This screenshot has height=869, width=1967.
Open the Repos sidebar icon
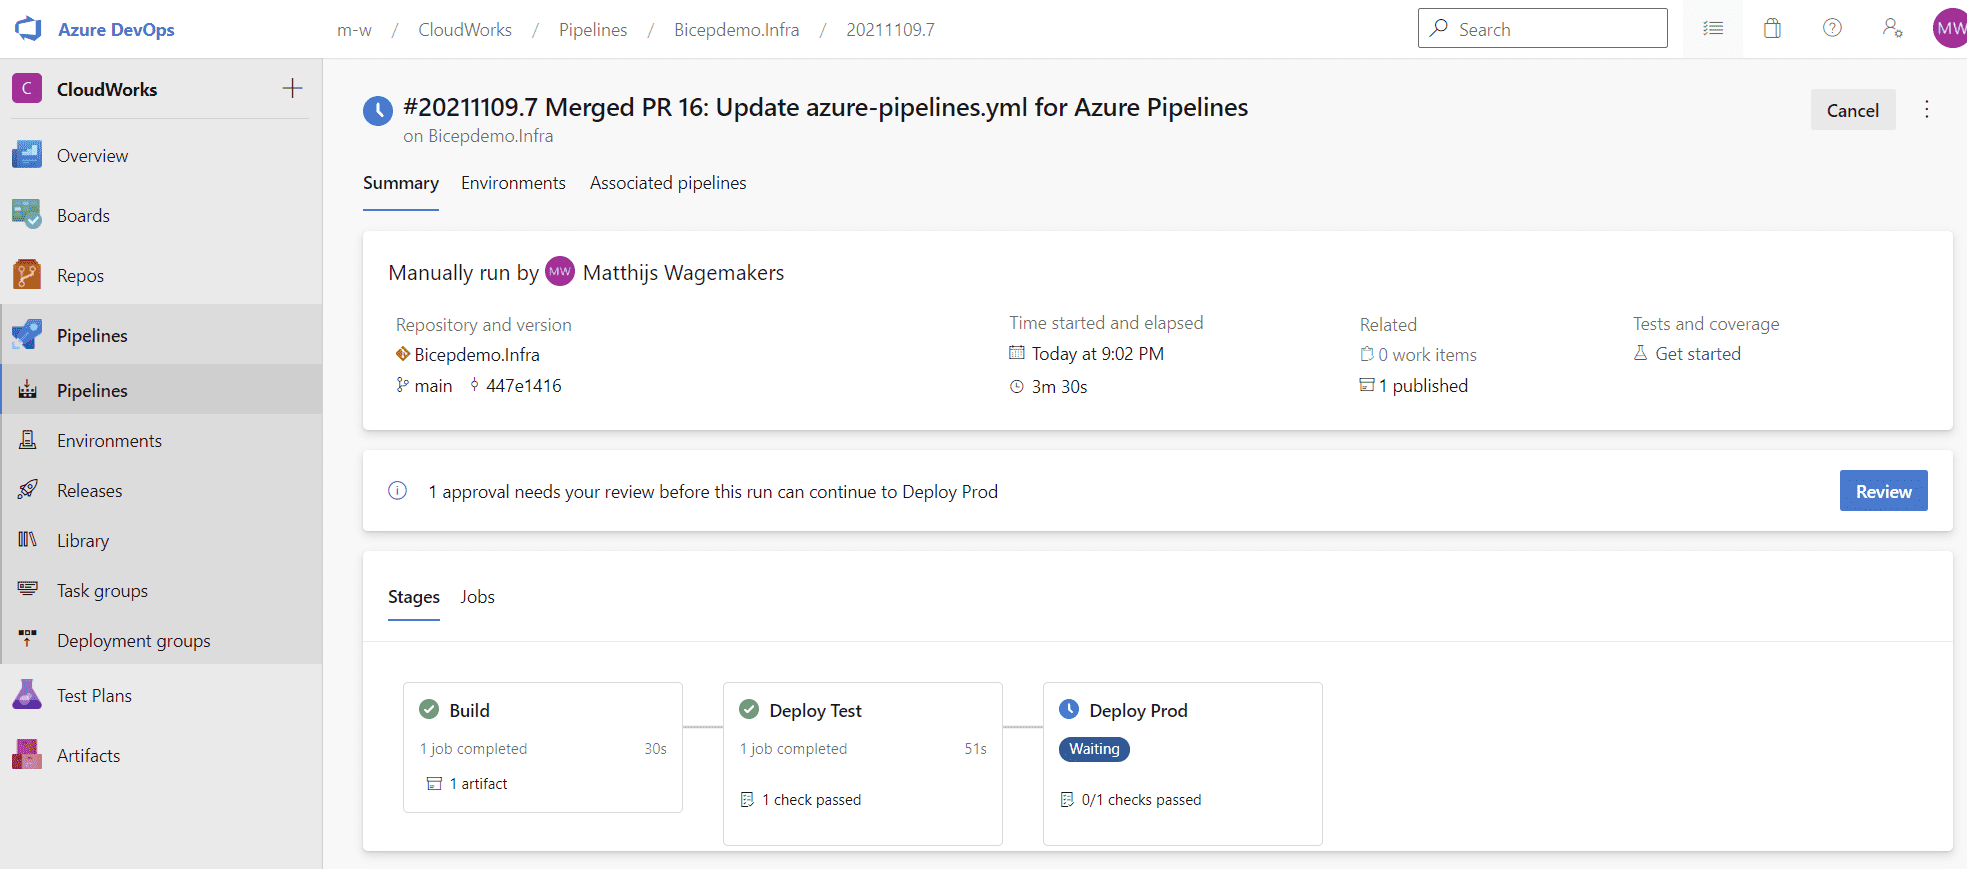pos(27,275)
